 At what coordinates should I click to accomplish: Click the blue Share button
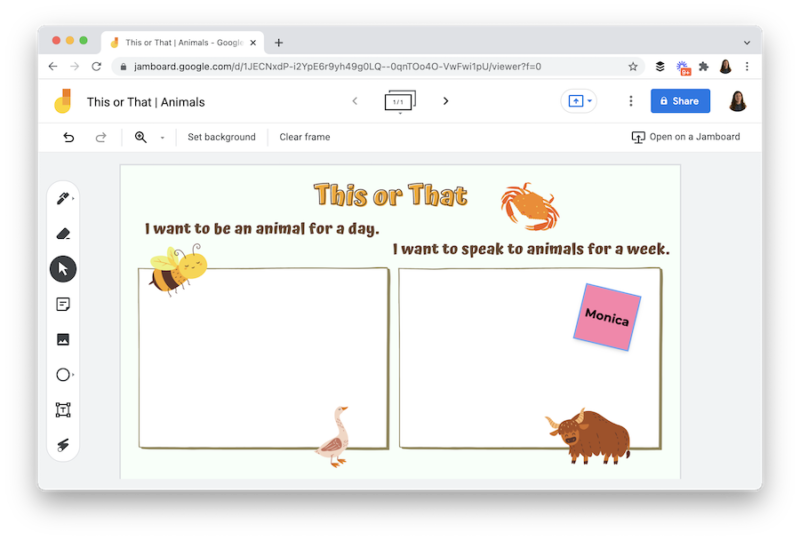[680, 101]
